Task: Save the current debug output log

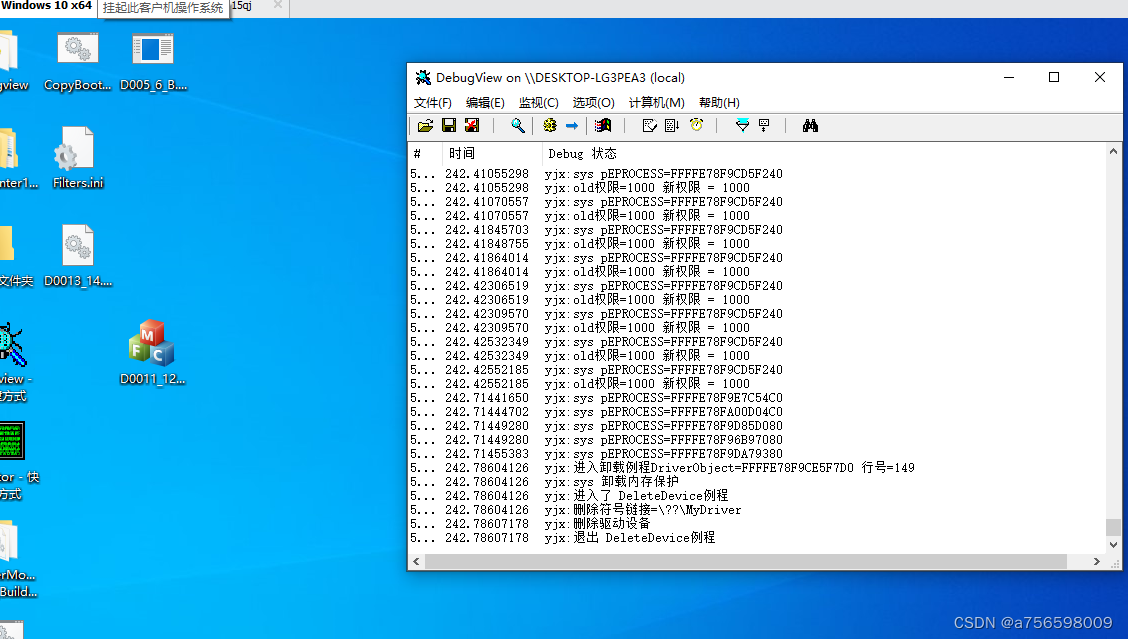Action: 448,125
